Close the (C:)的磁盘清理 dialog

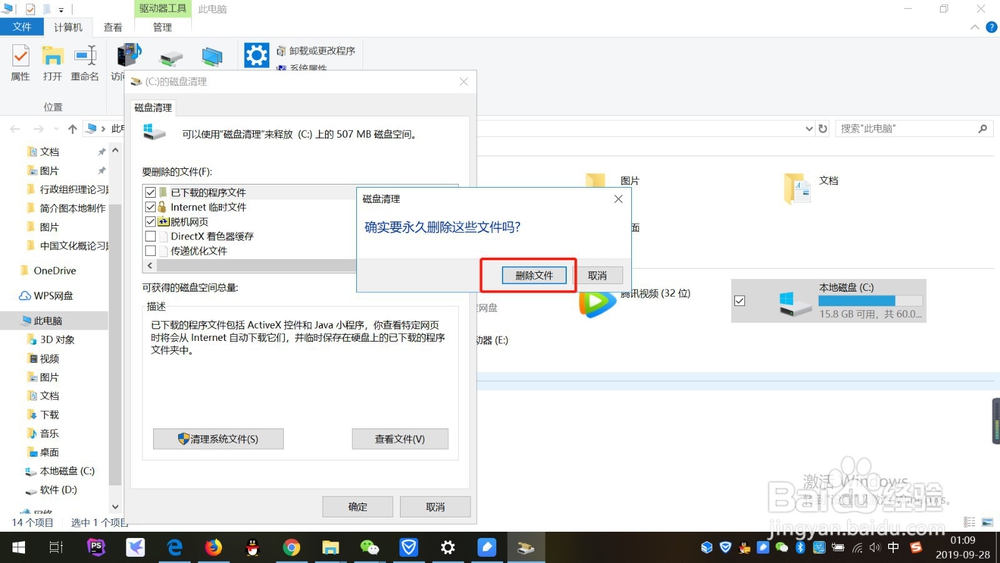(464, 82)
